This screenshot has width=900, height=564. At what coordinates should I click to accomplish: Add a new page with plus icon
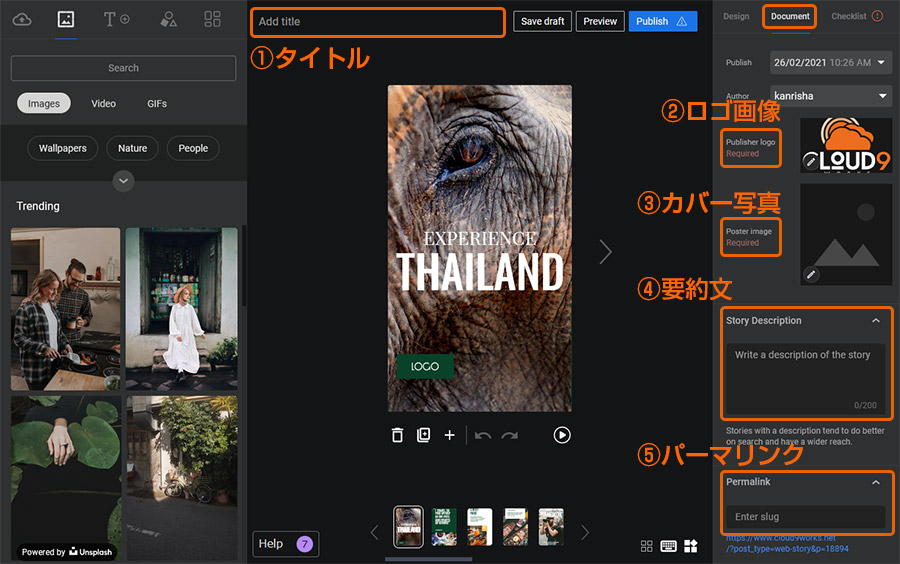(x=450, y=435)
